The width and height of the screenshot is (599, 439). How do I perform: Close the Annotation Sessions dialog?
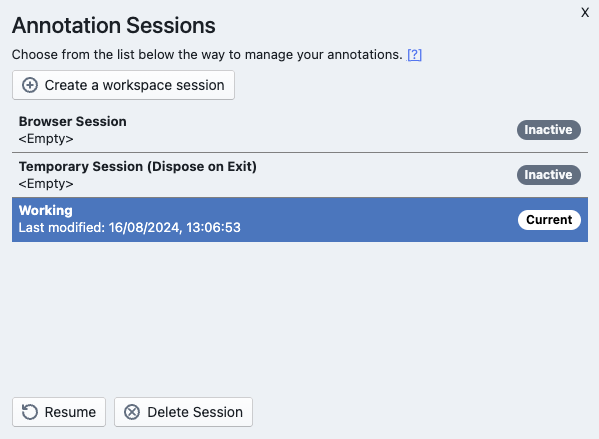[585, 13]
